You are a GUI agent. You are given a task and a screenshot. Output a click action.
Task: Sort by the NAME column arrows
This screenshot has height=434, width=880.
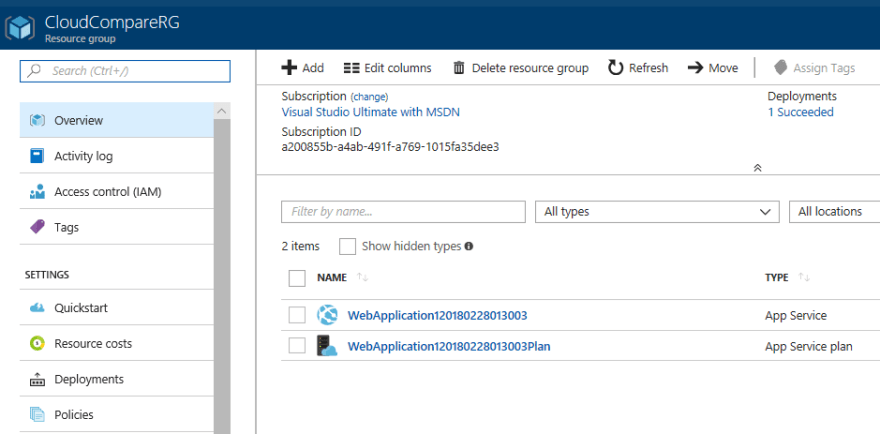[x=362, y=277]
